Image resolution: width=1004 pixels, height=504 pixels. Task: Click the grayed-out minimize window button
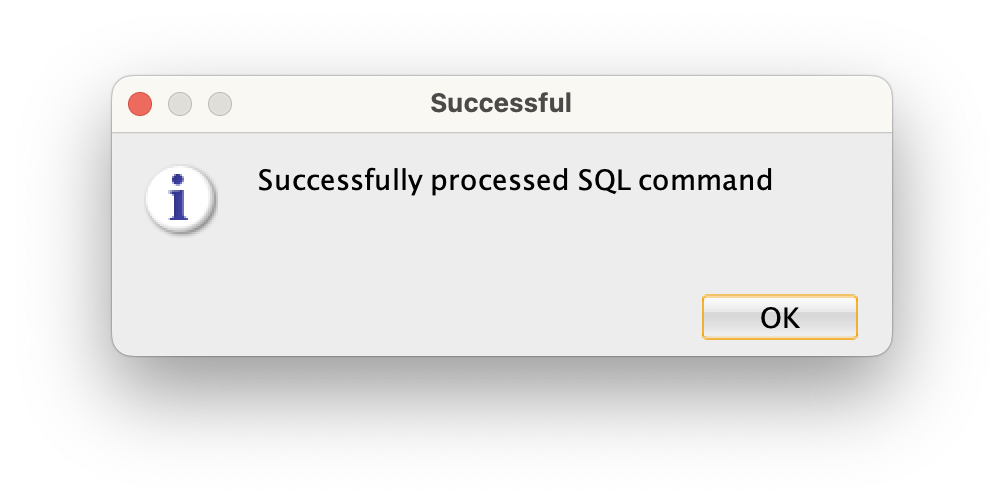(180, 103)
